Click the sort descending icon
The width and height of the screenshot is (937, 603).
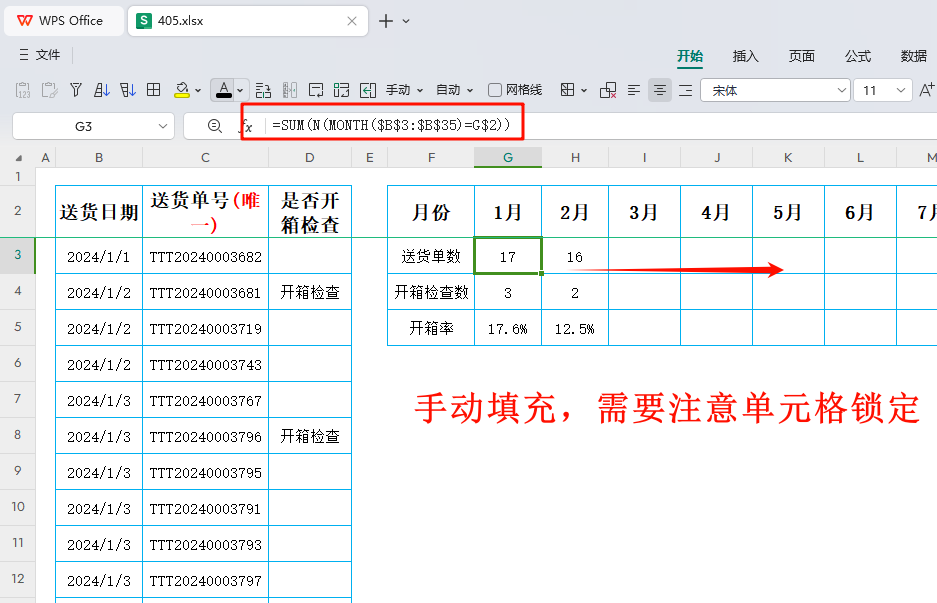tap(128, 90)
